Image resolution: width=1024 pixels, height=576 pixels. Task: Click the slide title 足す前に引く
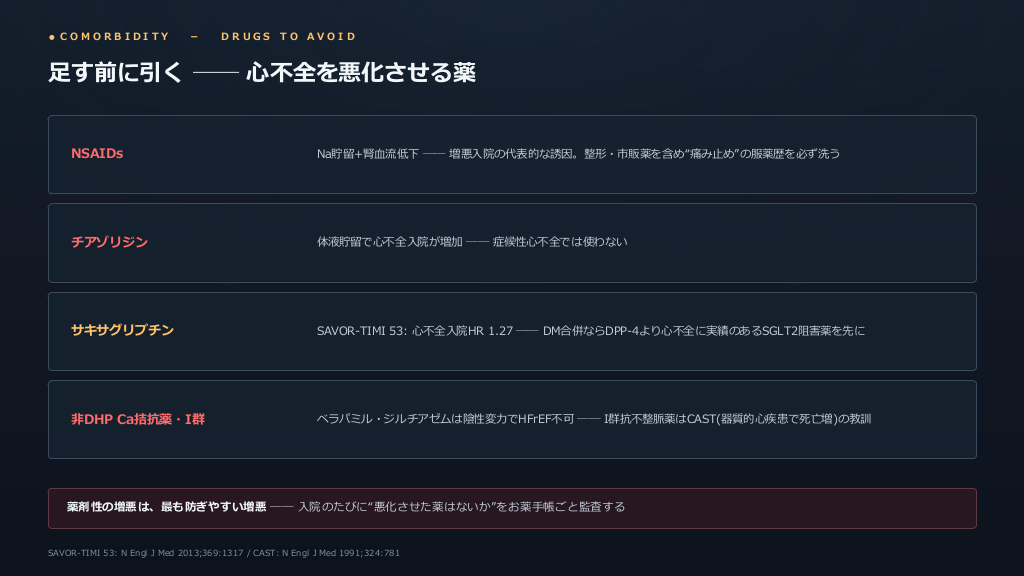pyautogui.click(x=115, y=72)
